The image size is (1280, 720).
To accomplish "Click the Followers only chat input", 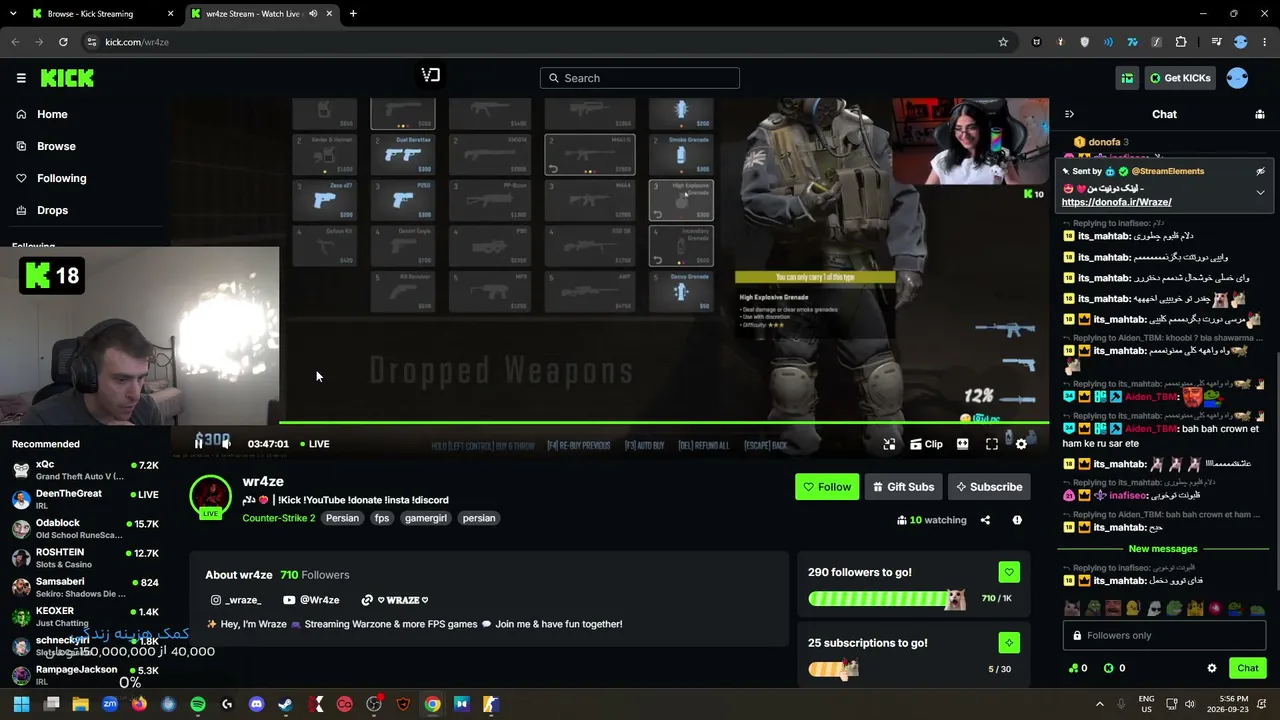I will coord(1164,635).
